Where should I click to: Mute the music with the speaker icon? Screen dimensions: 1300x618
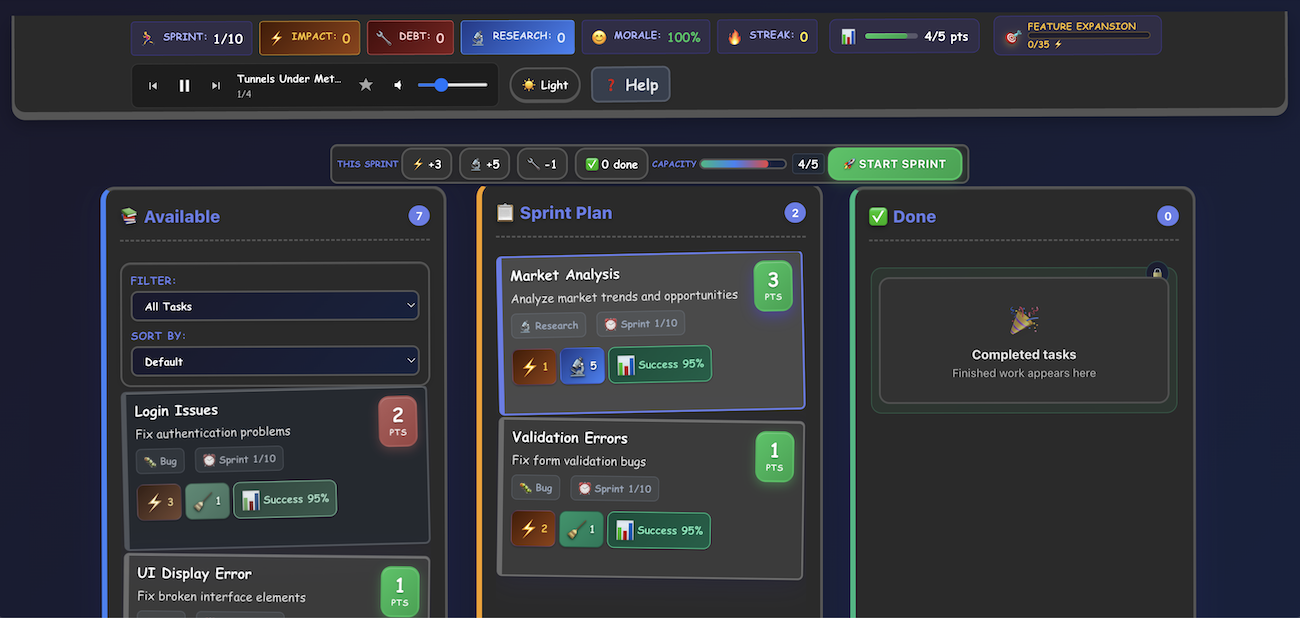[397, 85]
